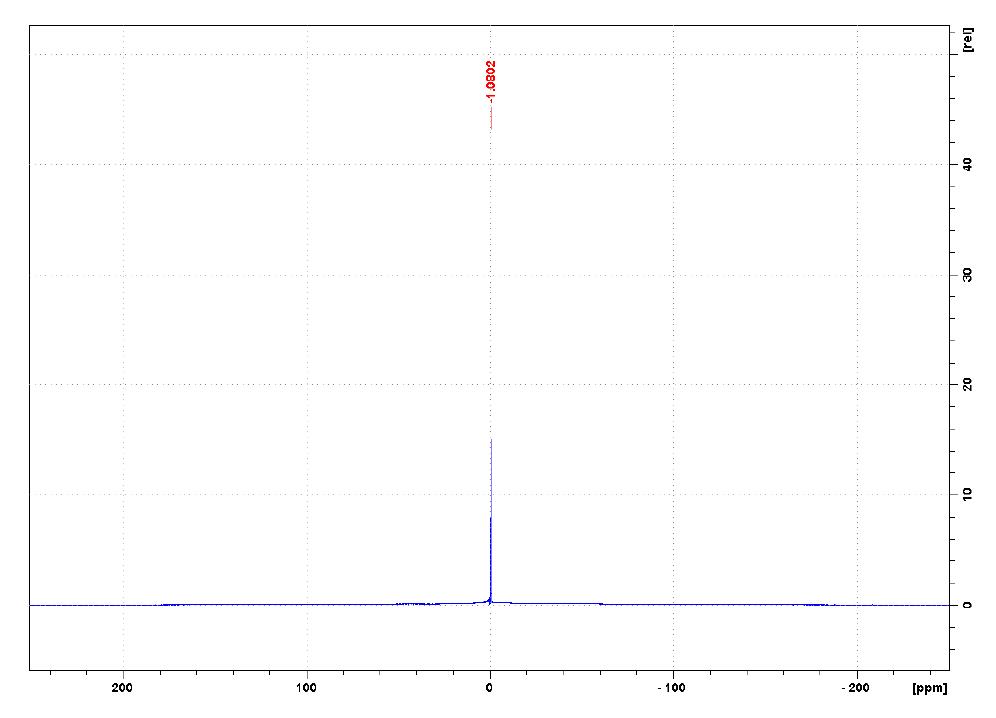Viewport: 996px width, 718px height.
Task: Click the red peak pick marker line
Action: point(490,120)
